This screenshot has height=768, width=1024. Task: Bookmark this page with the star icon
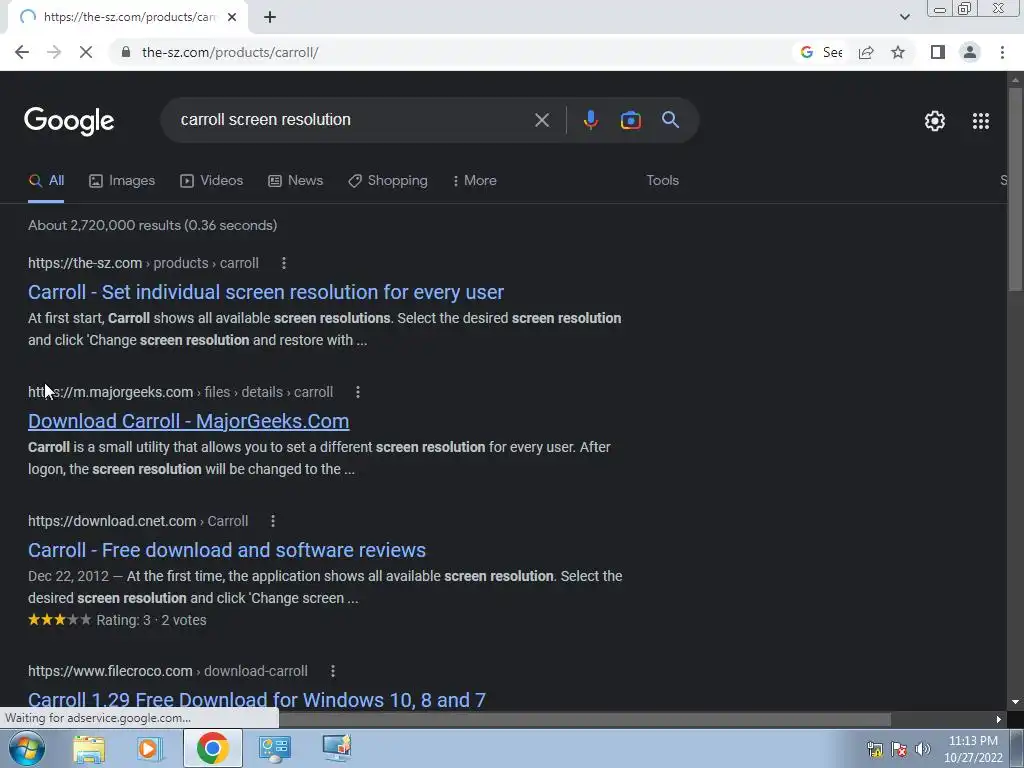[x=898, y=52]
